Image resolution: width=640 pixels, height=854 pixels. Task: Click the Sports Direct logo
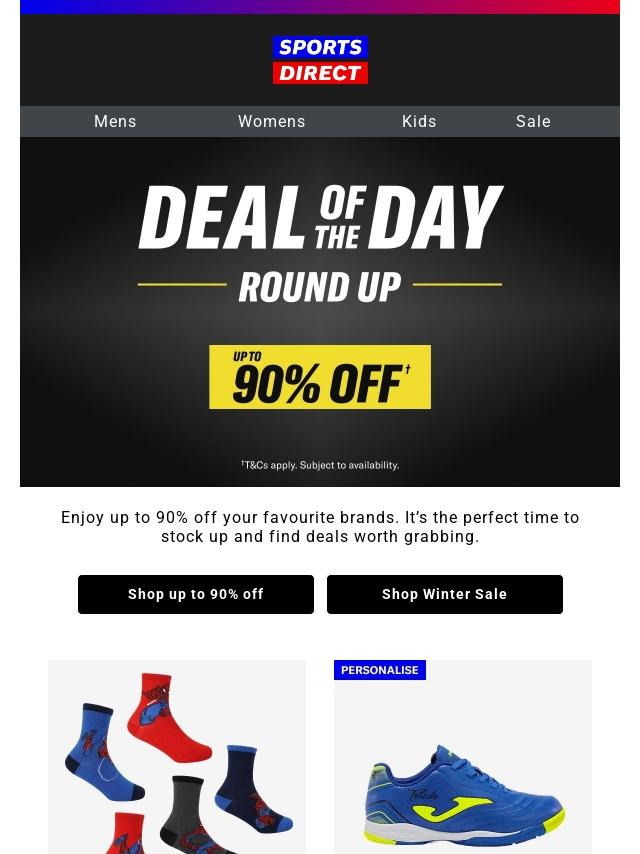tap(320, 60)
